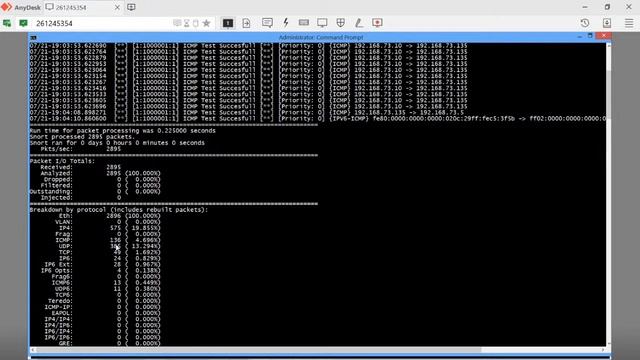Click the remote Command Prompt system icon
This screenshot has width=640, height=360.
(x=33, y=38)
